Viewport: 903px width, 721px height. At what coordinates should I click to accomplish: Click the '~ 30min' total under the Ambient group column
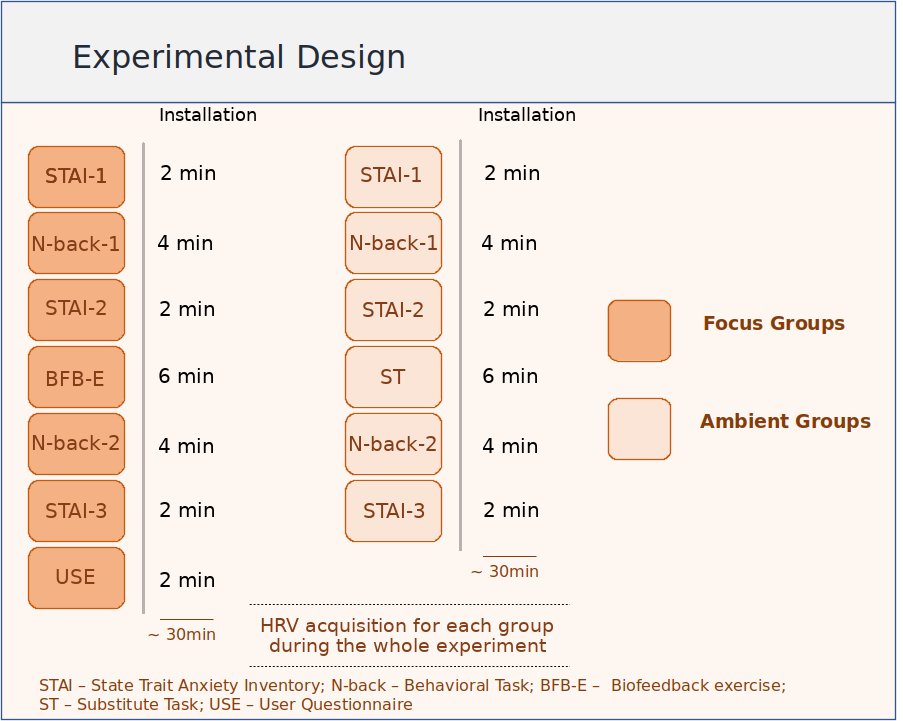pyautogui.click(x=505, y=571)
